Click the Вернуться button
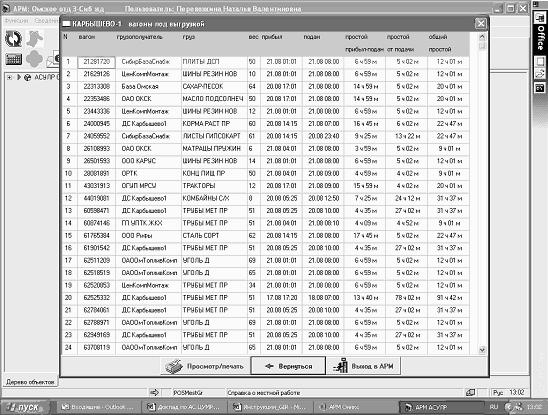Image resolution: width=548 pixels, height=415 pixels. [288, 366]
